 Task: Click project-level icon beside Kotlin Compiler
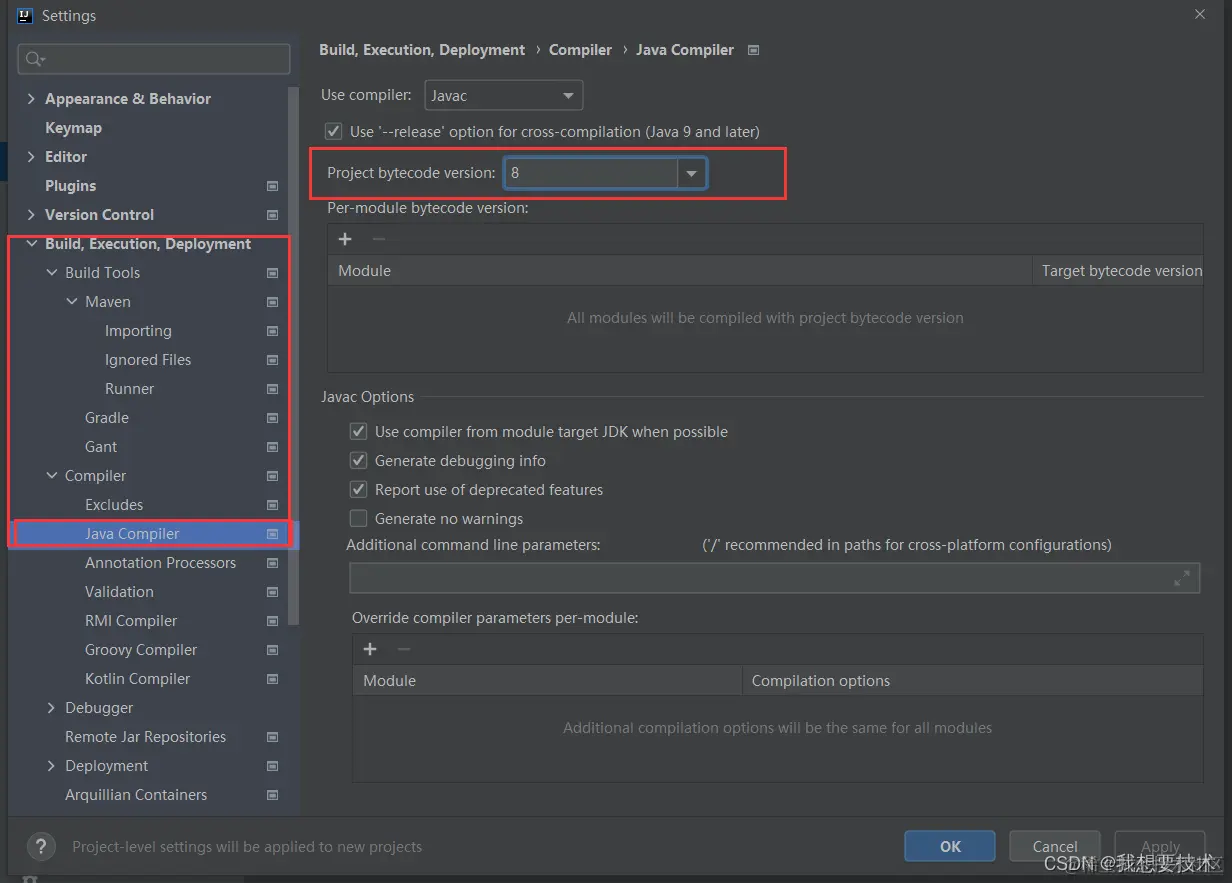[x=272, y=679]
